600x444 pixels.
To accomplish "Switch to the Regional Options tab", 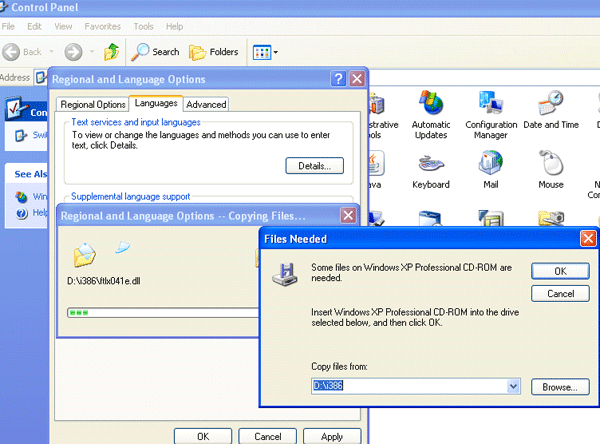I will (x=93, y=104).
